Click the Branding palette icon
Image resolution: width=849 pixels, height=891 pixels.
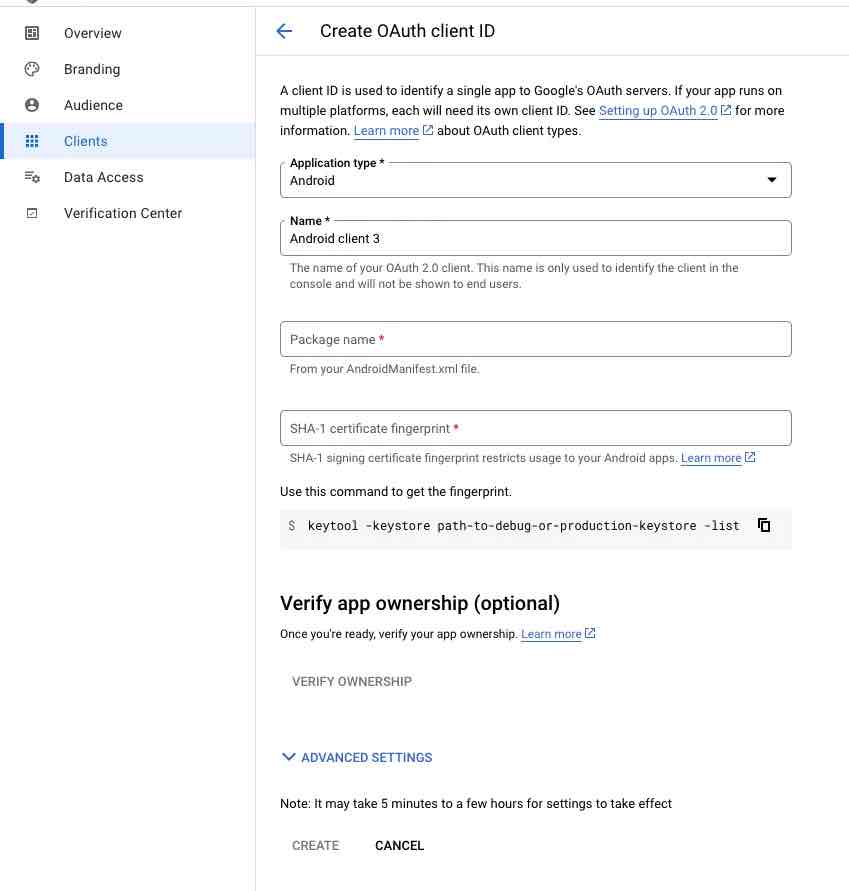(x=32, y=69)
